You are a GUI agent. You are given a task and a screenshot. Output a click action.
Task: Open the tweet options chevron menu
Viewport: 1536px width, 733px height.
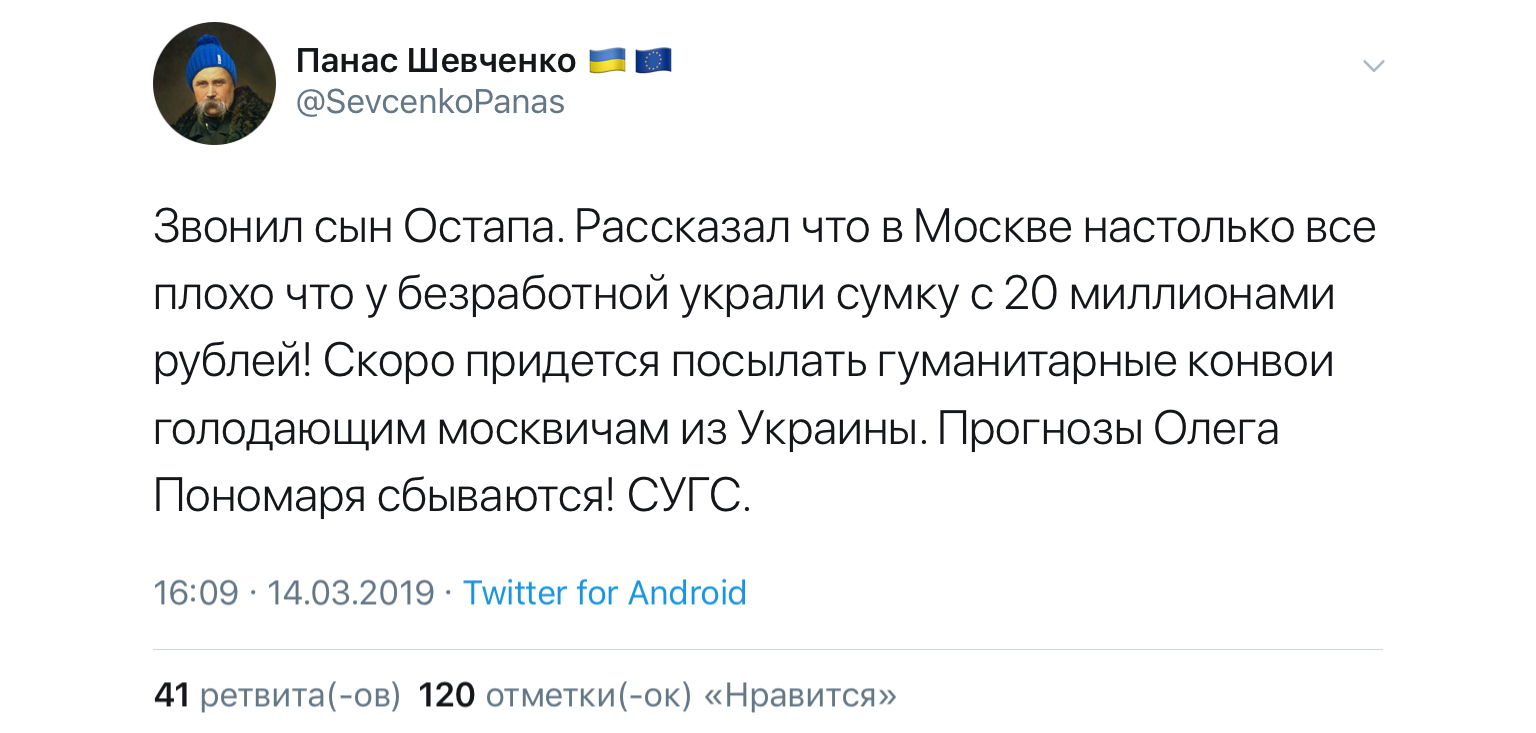(x=1374, y=66)
